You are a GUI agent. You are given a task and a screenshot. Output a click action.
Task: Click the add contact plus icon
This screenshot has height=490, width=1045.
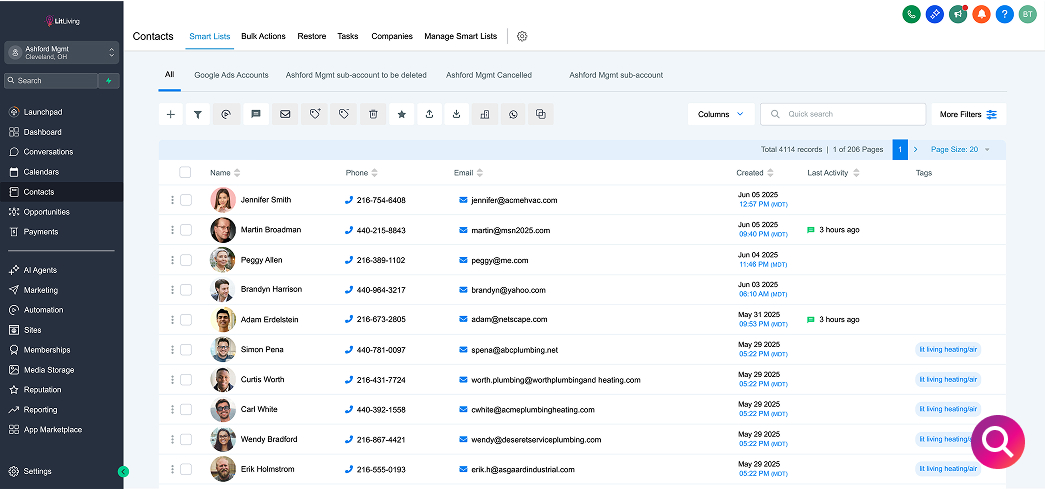[x=171, y=114]
